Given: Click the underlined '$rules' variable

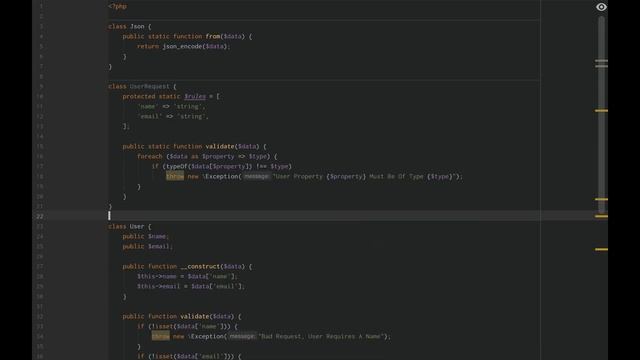Looking at the screenshot, I should pos(195,96).
